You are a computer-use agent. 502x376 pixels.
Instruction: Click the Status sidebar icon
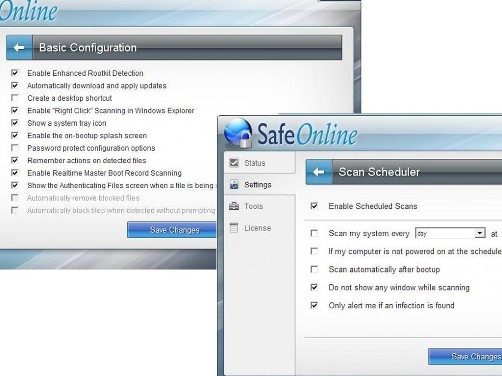coord(234,163)
